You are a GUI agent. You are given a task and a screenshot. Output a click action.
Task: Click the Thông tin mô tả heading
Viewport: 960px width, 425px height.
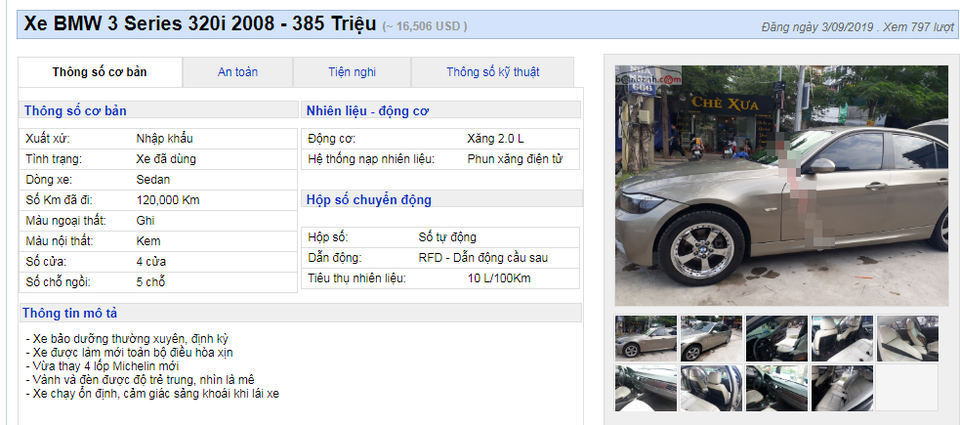[70, 313]
